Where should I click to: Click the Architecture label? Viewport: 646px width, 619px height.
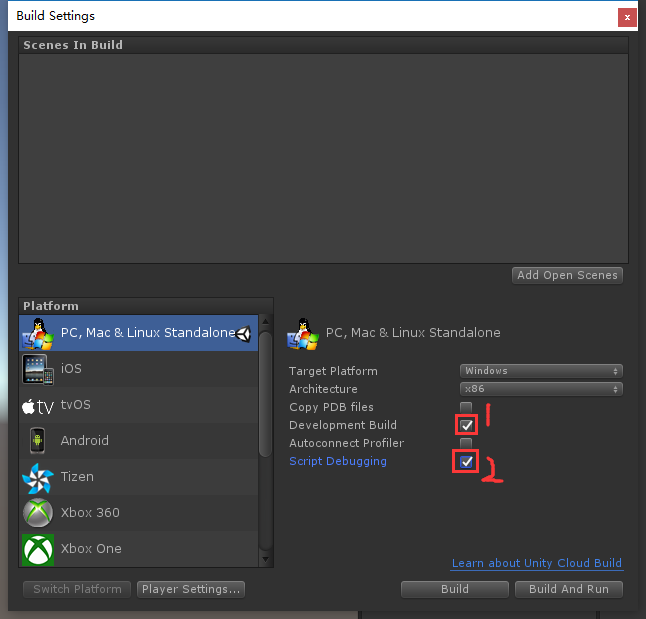tap(323, 389)
